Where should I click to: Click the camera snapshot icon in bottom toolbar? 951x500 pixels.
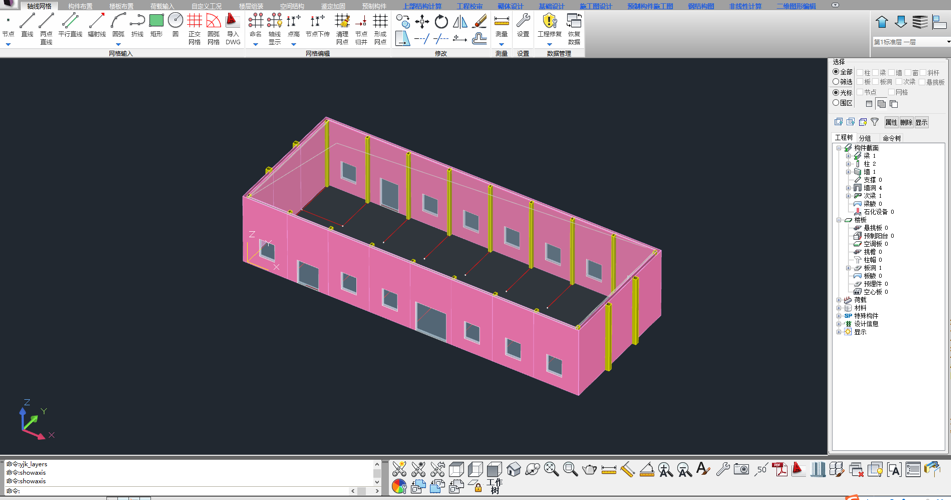click(x=741, y=468)
